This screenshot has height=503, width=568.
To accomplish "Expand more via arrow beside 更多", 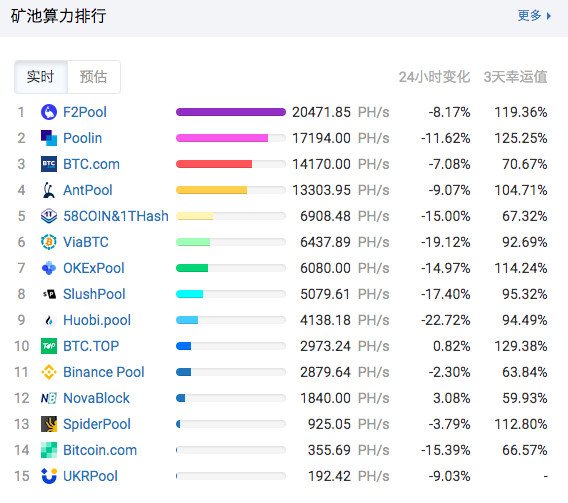I will click(549, 16).
